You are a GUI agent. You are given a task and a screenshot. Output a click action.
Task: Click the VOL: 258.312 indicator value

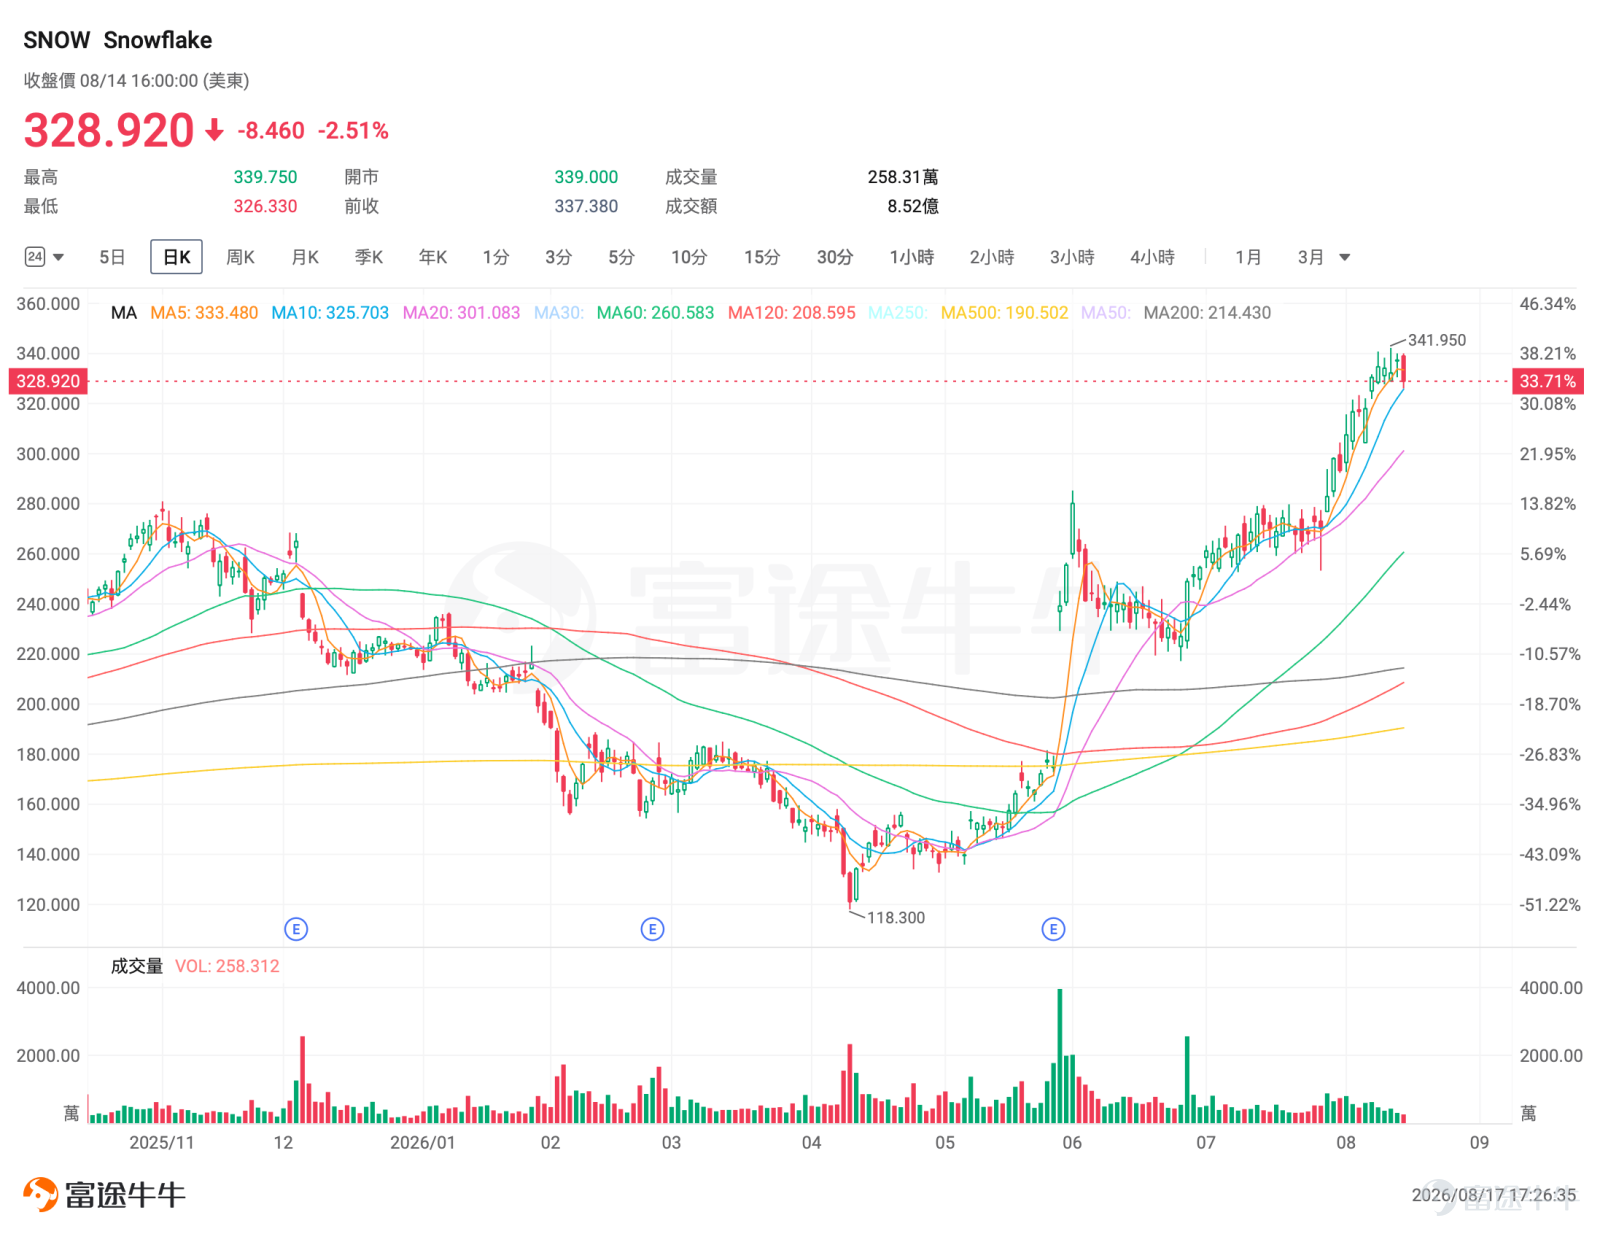227,966
